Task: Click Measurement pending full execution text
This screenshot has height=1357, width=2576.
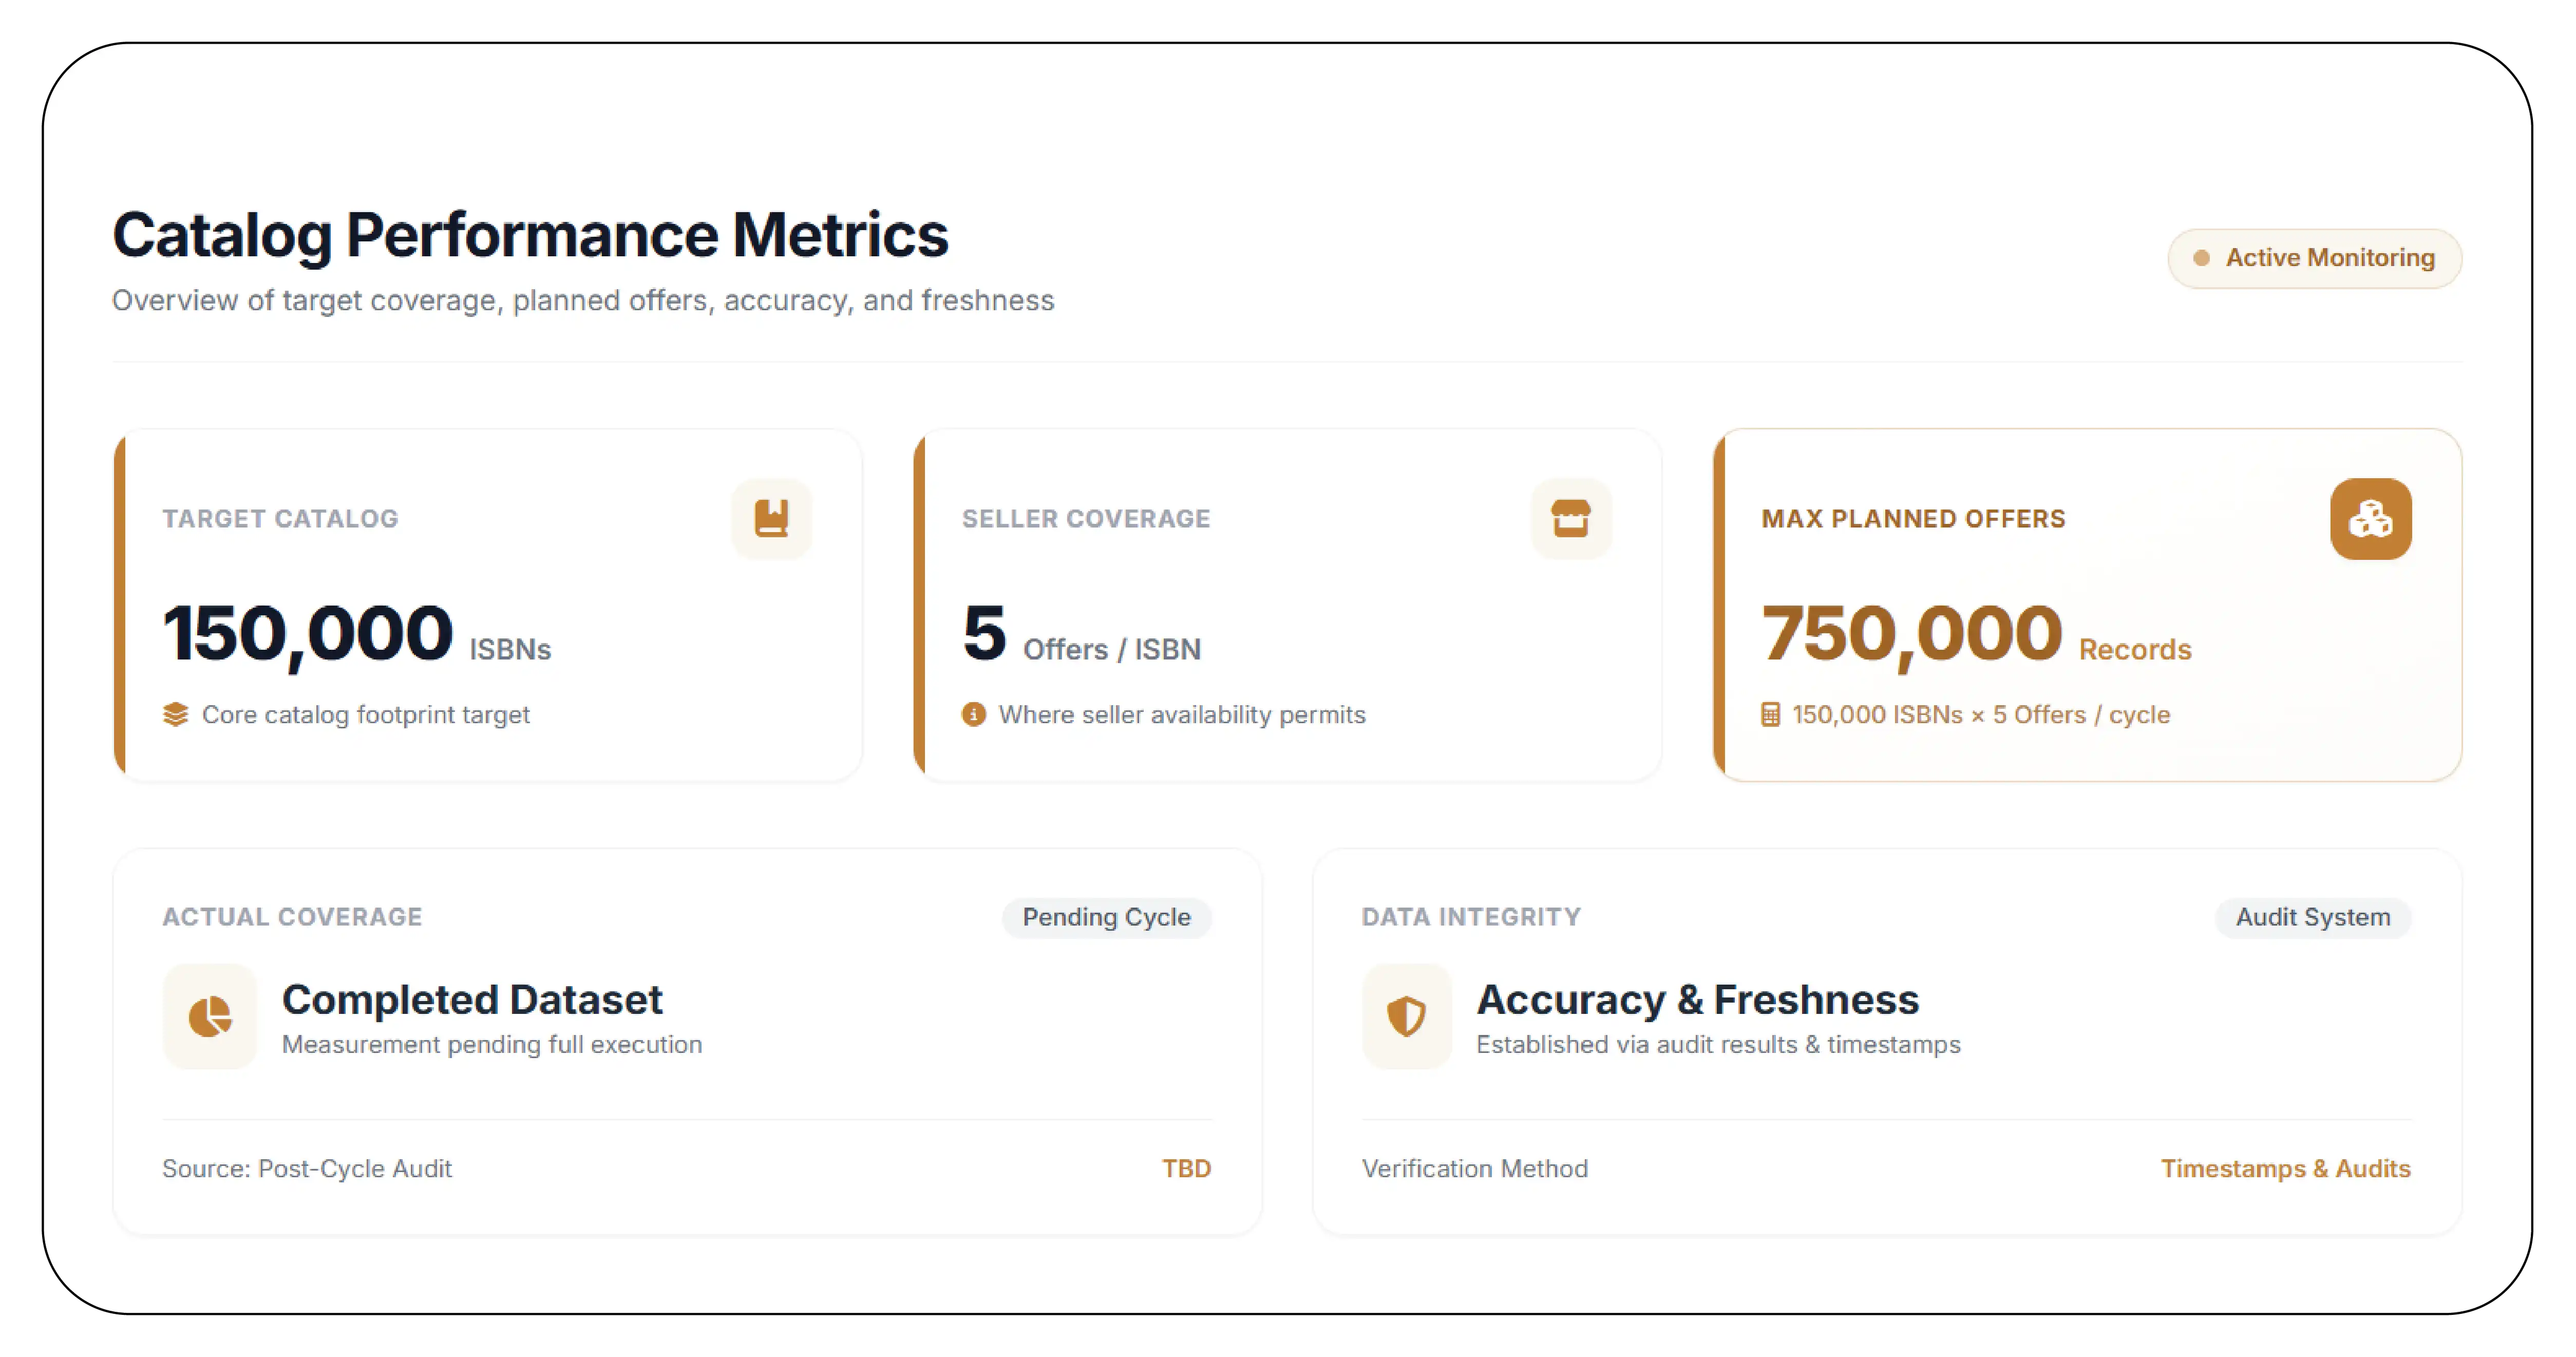Action: tap(492, 1044)
